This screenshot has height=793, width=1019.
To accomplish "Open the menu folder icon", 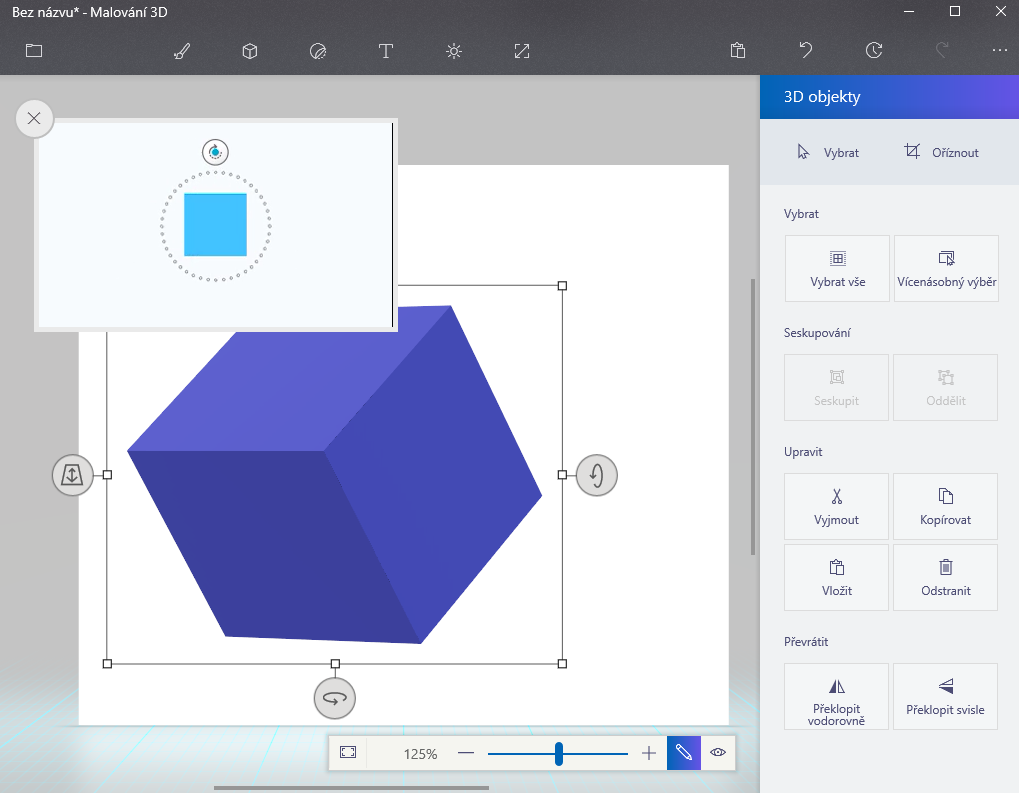I will coord(34,51).
